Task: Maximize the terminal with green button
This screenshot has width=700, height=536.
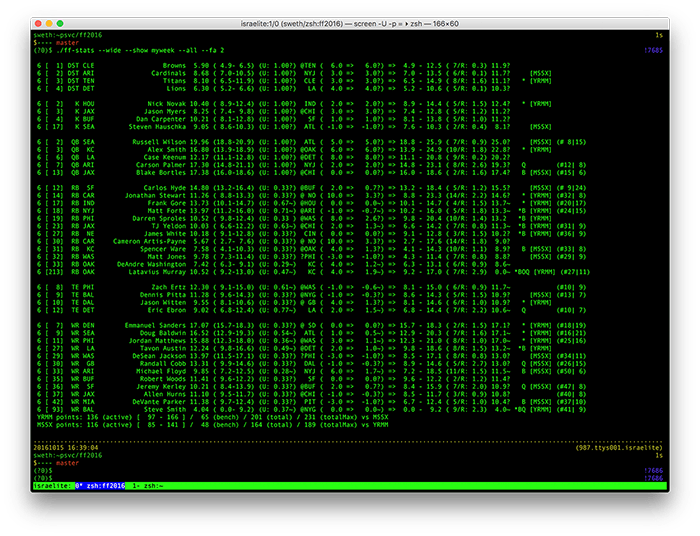Action: coord(60,24)
